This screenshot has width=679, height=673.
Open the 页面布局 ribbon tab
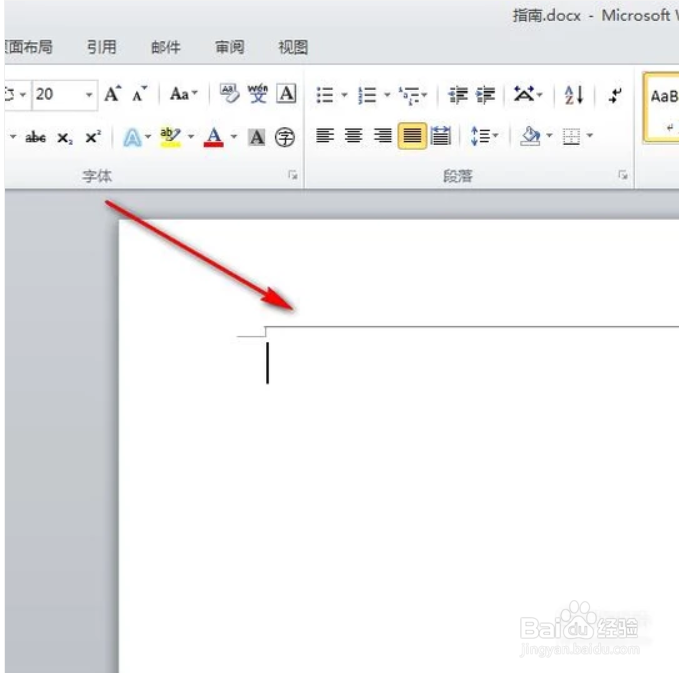(x=29, y=47)
